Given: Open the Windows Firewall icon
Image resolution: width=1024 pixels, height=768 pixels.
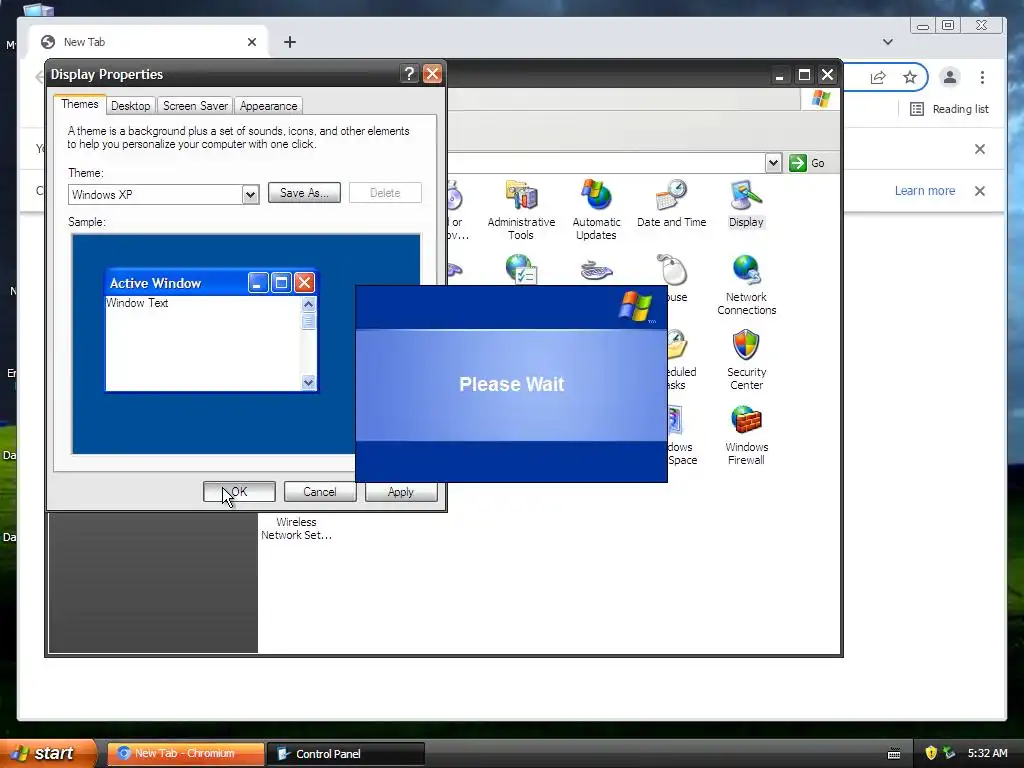Looking at the screenshot, I should 746,435.
